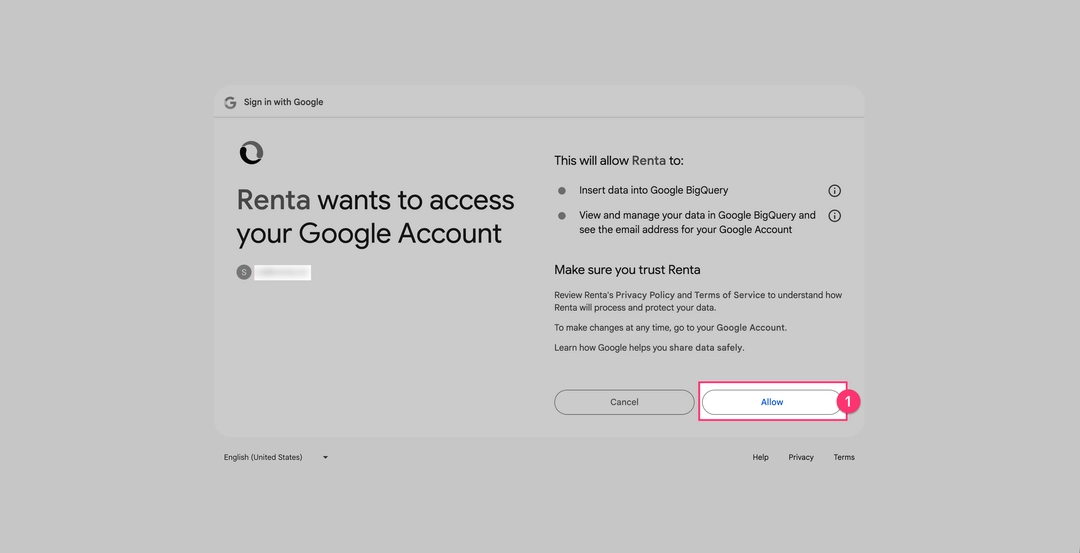Click the Google G logo in header
1080x553 pixels.
[230, 103]
